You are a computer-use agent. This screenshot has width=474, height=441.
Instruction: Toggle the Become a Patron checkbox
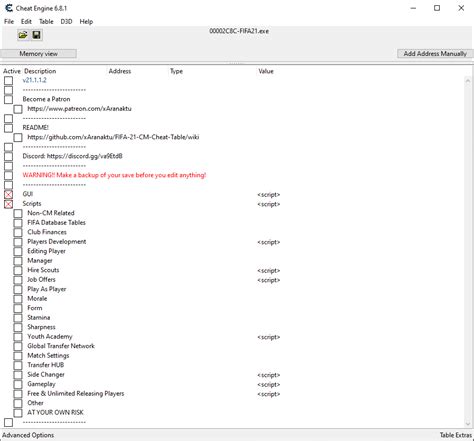9,99
